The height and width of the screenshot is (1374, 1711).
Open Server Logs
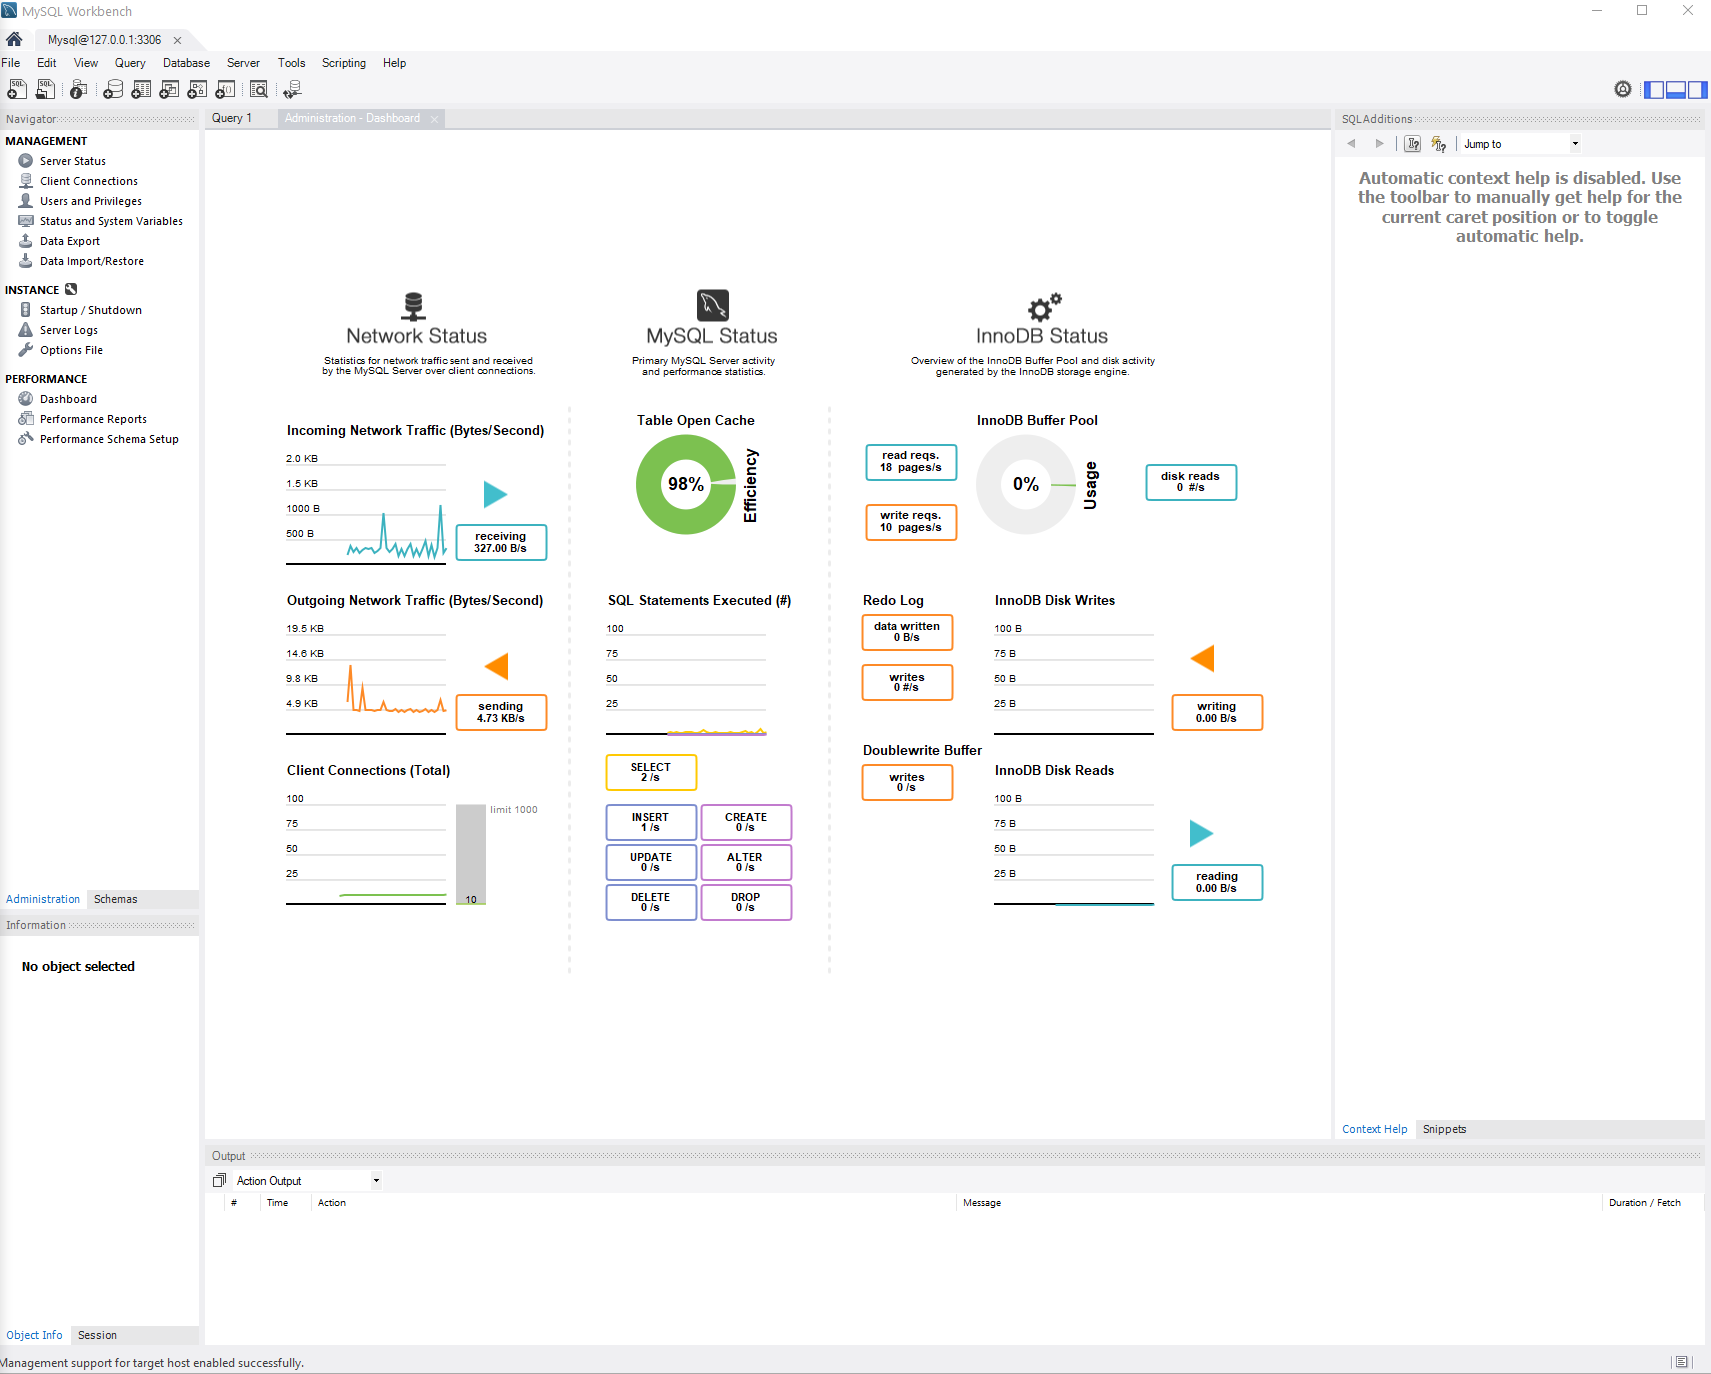69,330
